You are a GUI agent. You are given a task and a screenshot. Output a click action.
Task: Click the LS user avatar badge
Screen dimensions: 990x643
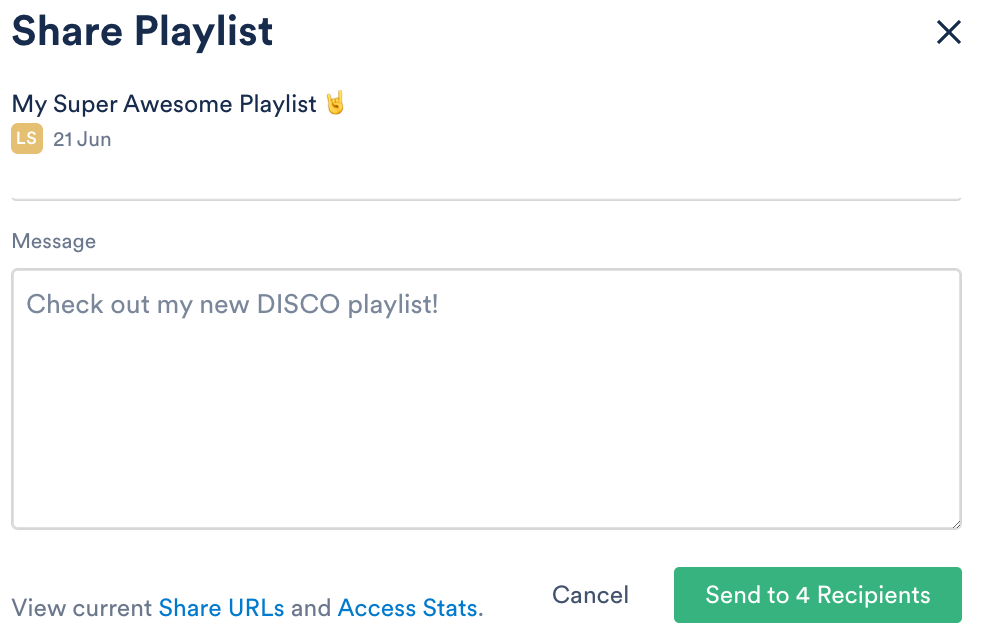pyautogui.click(x=27, y=139)
